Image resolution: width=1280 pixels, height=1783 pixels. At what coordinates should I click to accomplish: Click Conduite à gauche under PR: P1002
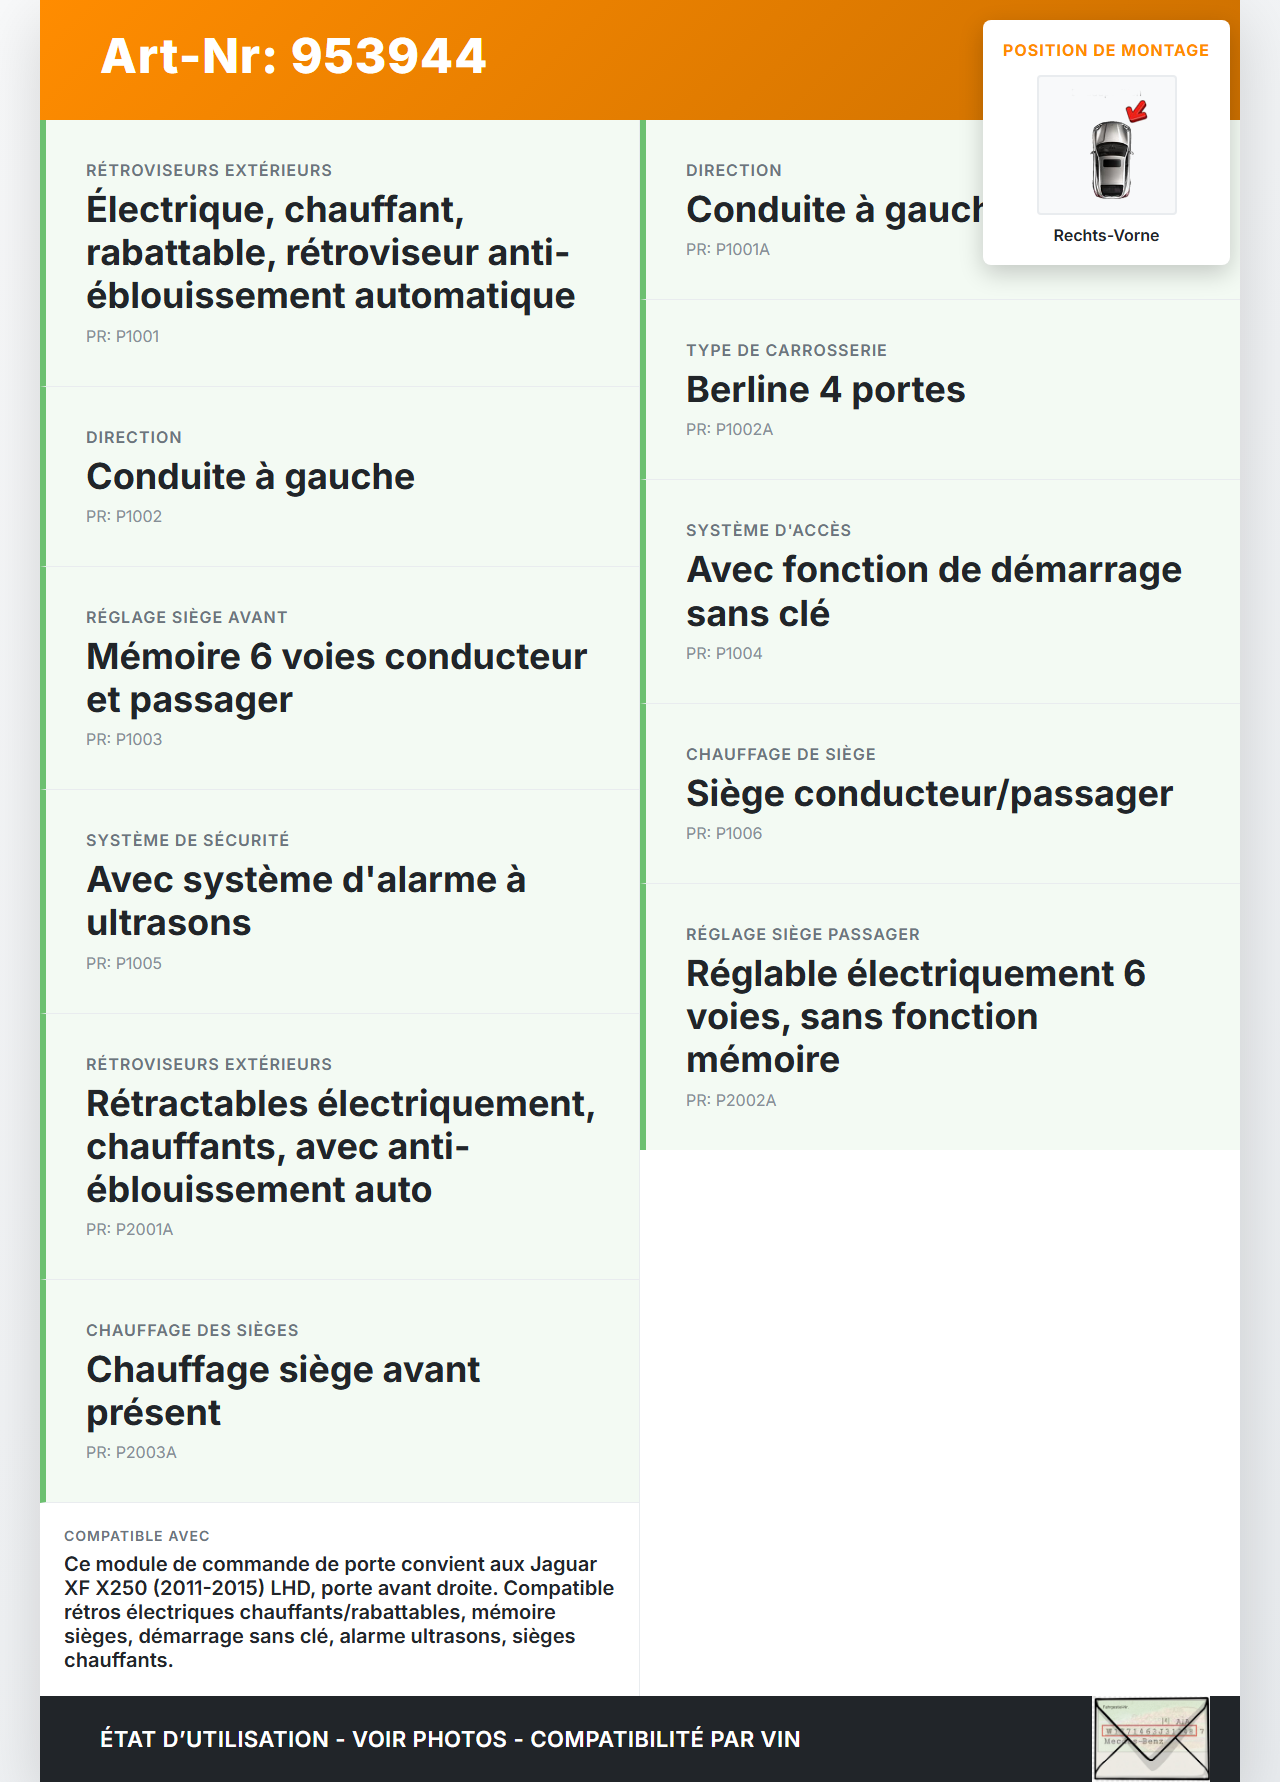coord(250,477)
